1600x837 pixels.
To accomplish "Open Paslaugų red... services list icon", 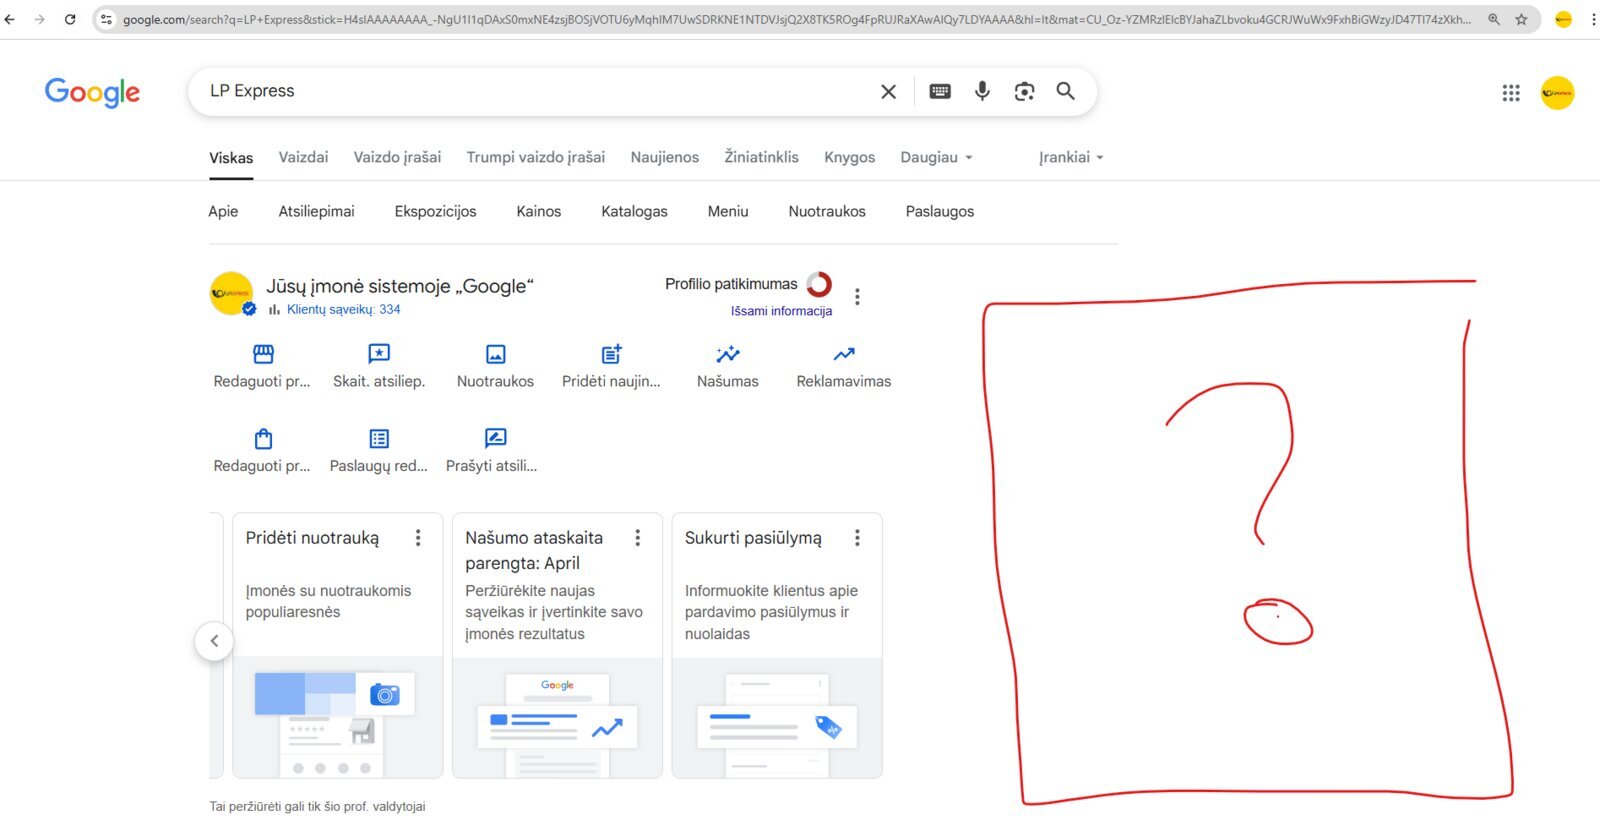I will 379,438.
